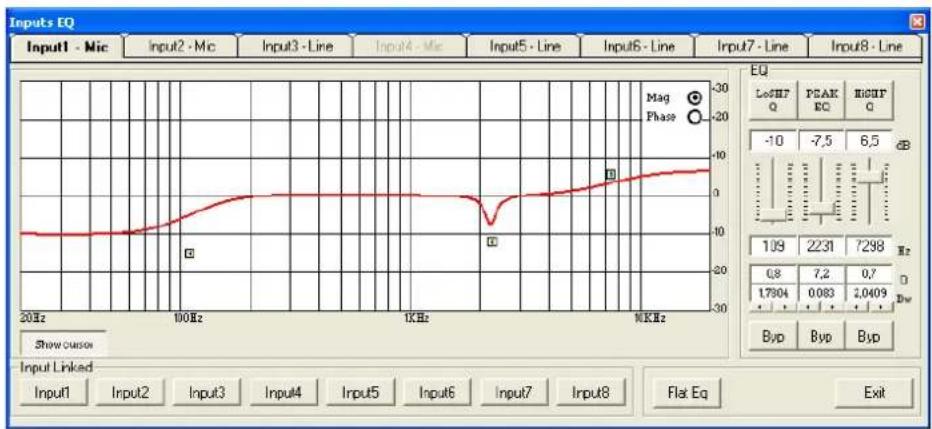
Task: Bypass the low shelf filter band
Action: point(773,338)
